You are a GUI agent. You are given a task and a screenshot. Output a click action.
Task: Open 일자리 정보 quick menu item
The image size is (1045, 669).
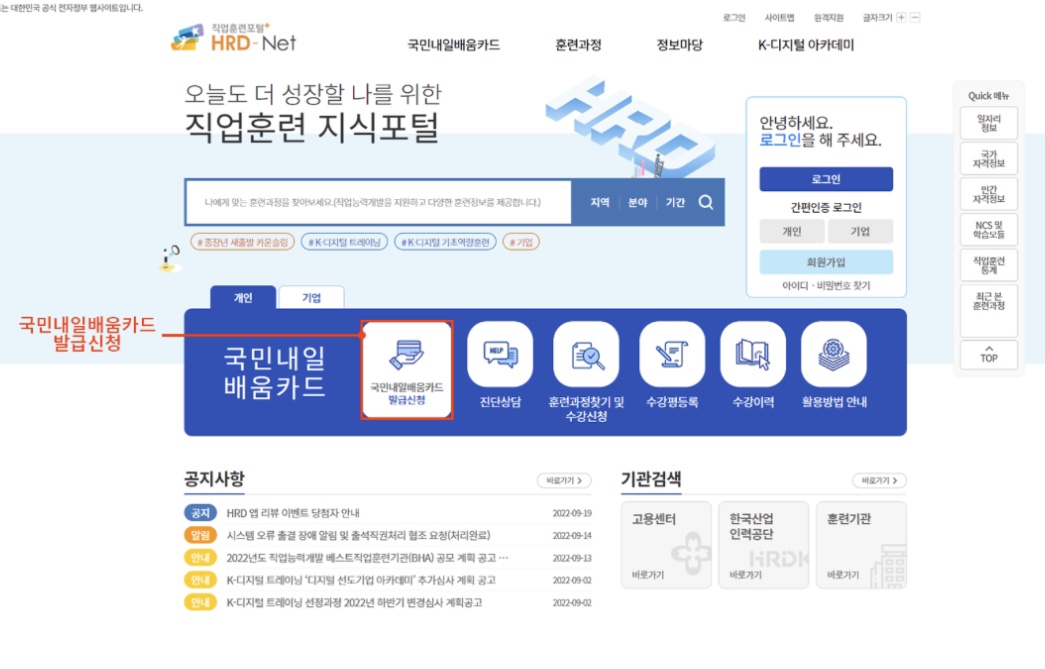[988, 123]
